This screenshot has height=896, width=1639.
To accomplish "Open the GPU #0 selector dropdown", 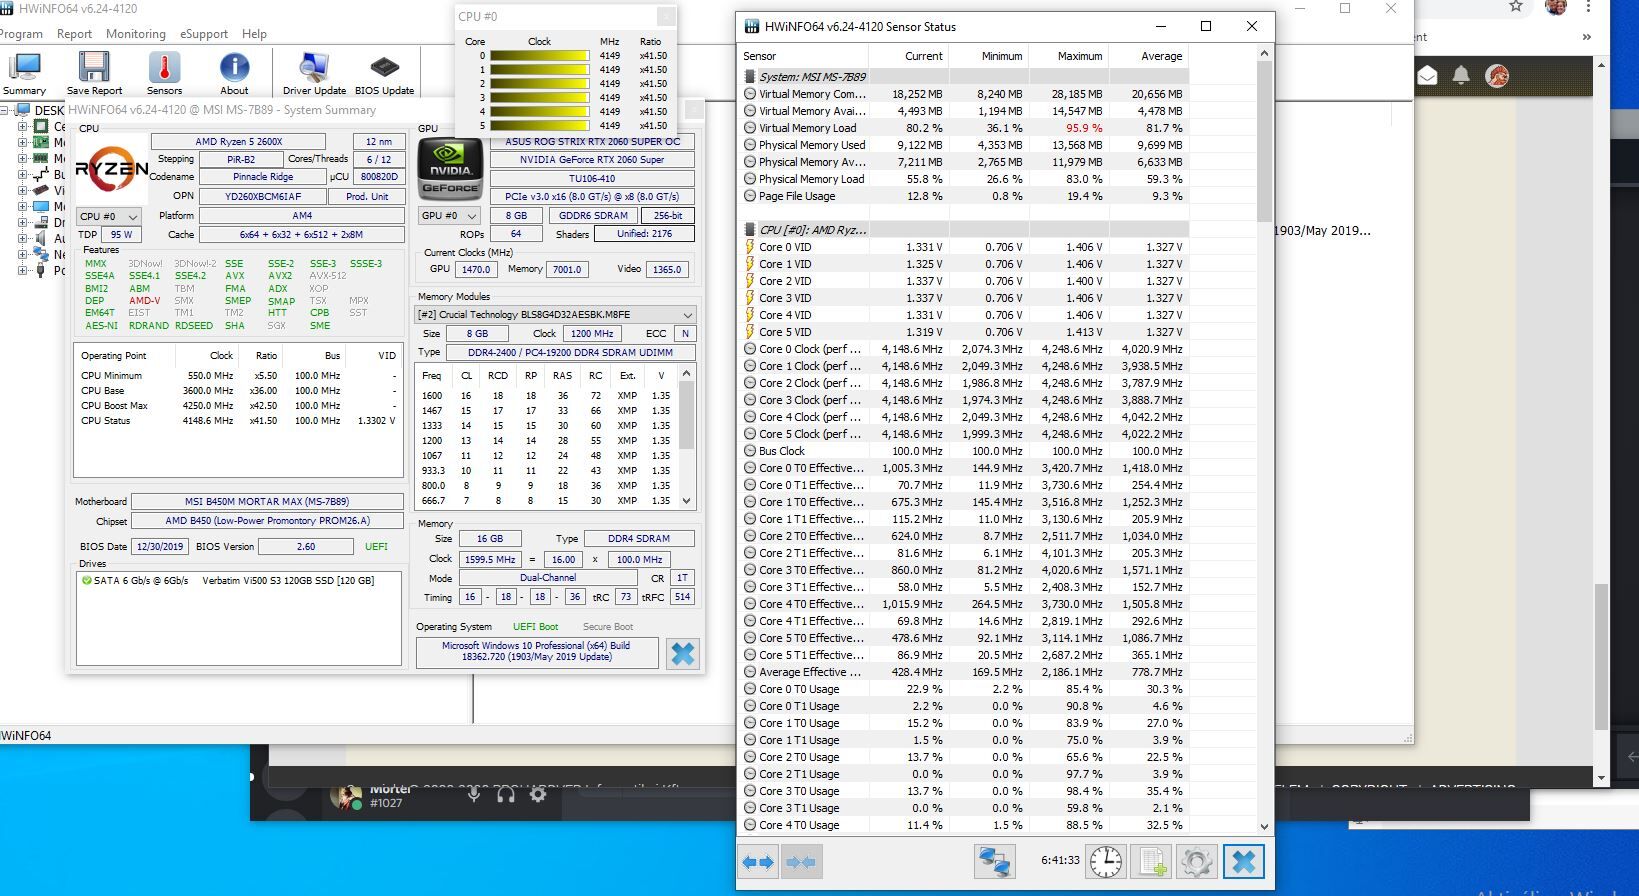I will coord(449,215).
